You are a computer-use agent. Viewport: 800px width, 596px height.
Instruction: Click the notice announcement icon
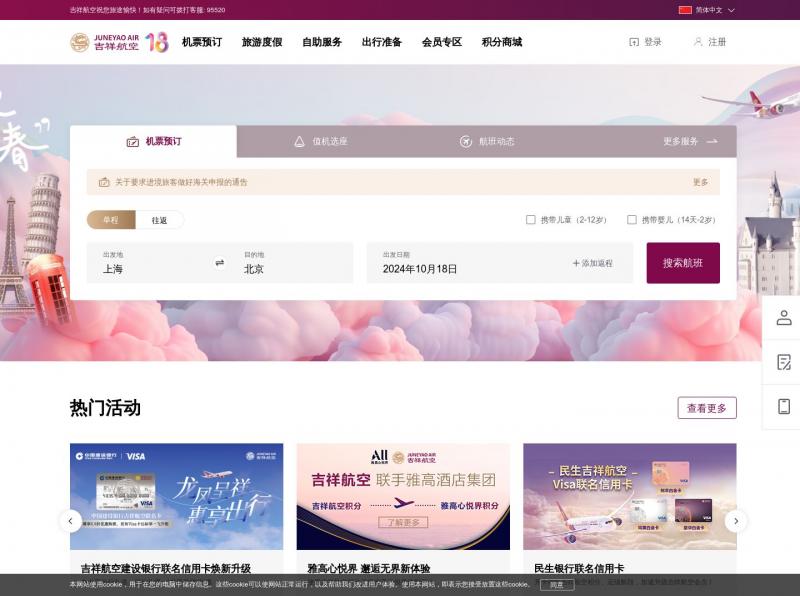(x=104, y=182)
